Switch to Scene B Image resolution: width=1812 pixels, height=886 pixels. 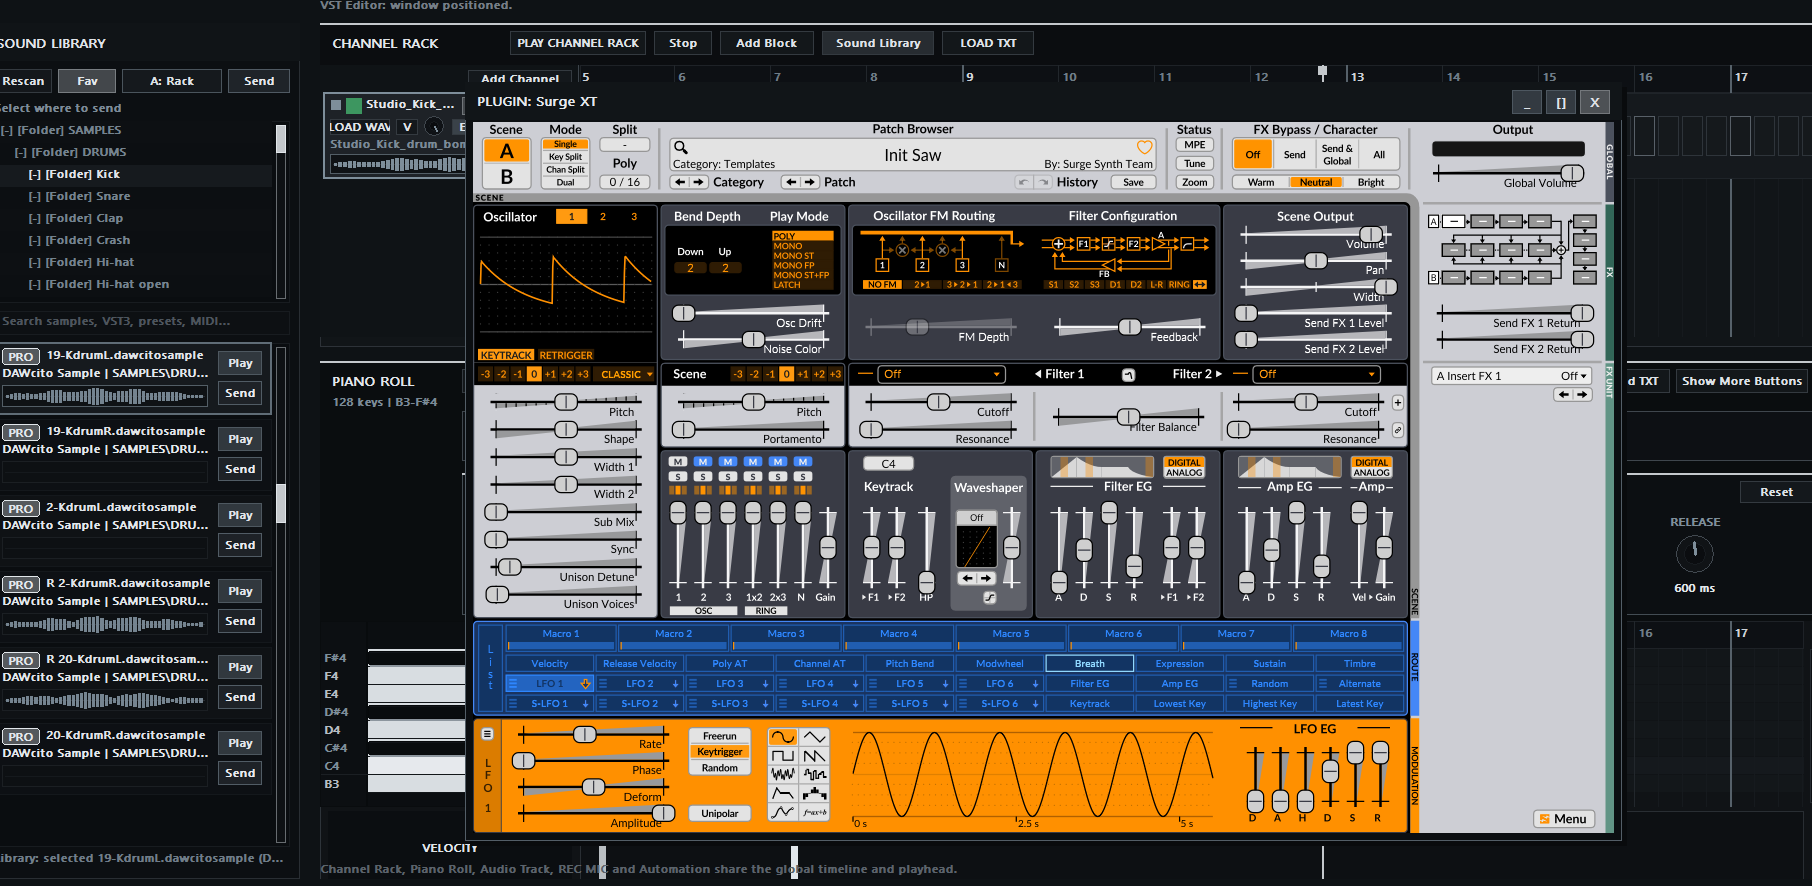point(507,177)
